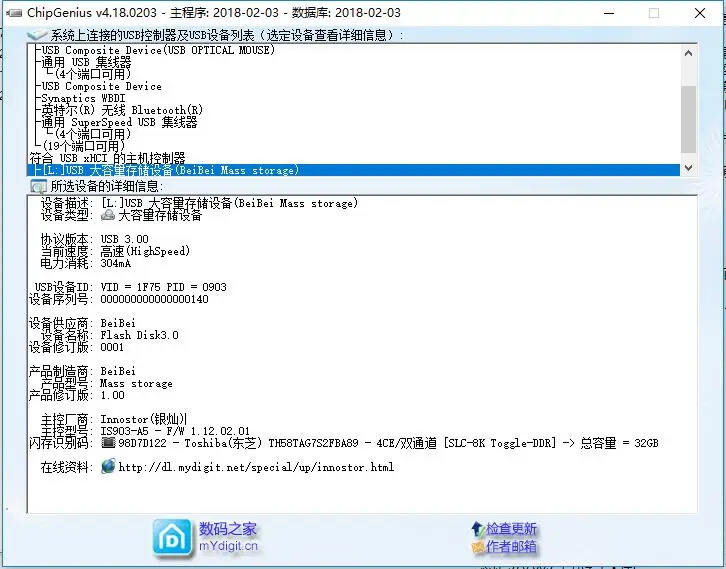Click the selected device details header icon

point(38,187)
